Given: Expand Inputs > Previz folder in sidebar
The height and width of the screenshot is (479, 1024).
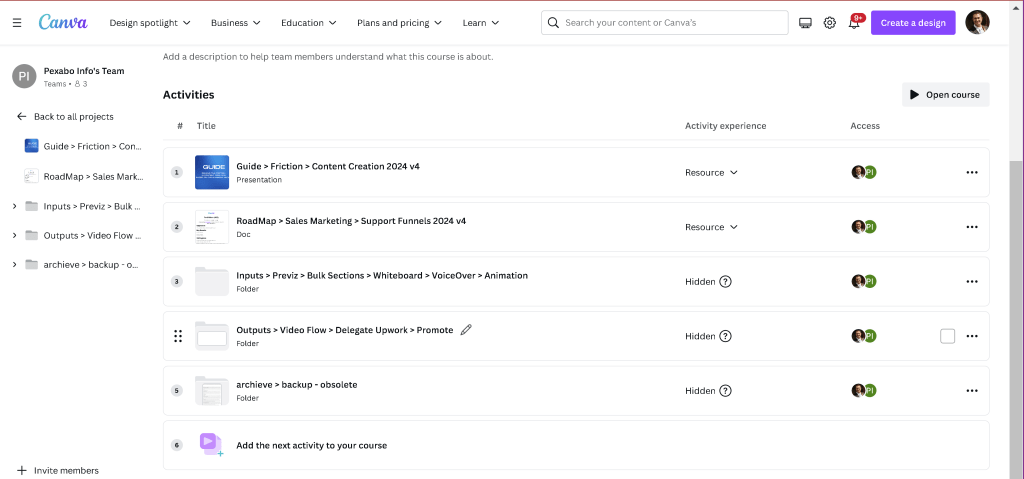Looking at the screenshot, I should click(x=14, y=206).
